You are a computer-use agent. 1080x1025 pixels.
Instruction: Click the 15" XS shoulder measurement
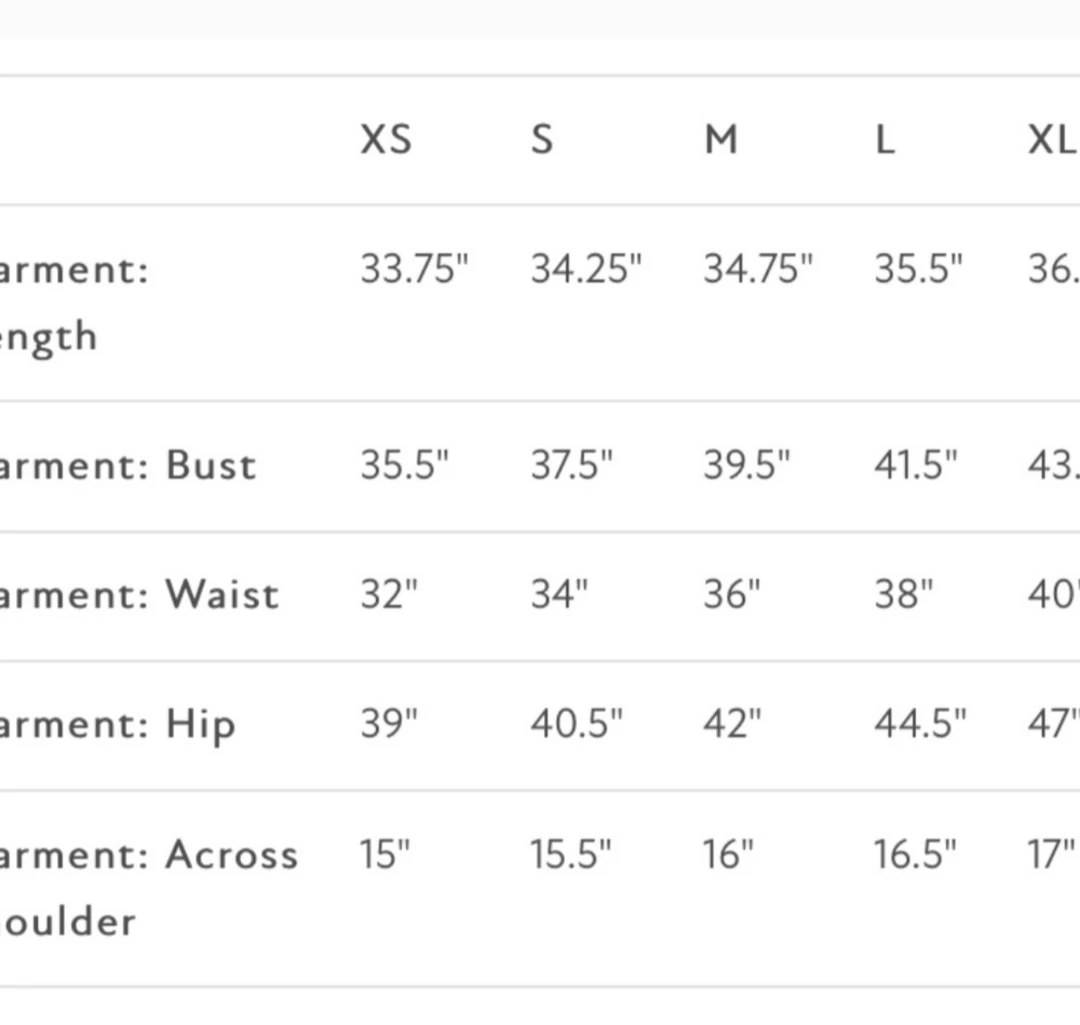tap(385, 855)
